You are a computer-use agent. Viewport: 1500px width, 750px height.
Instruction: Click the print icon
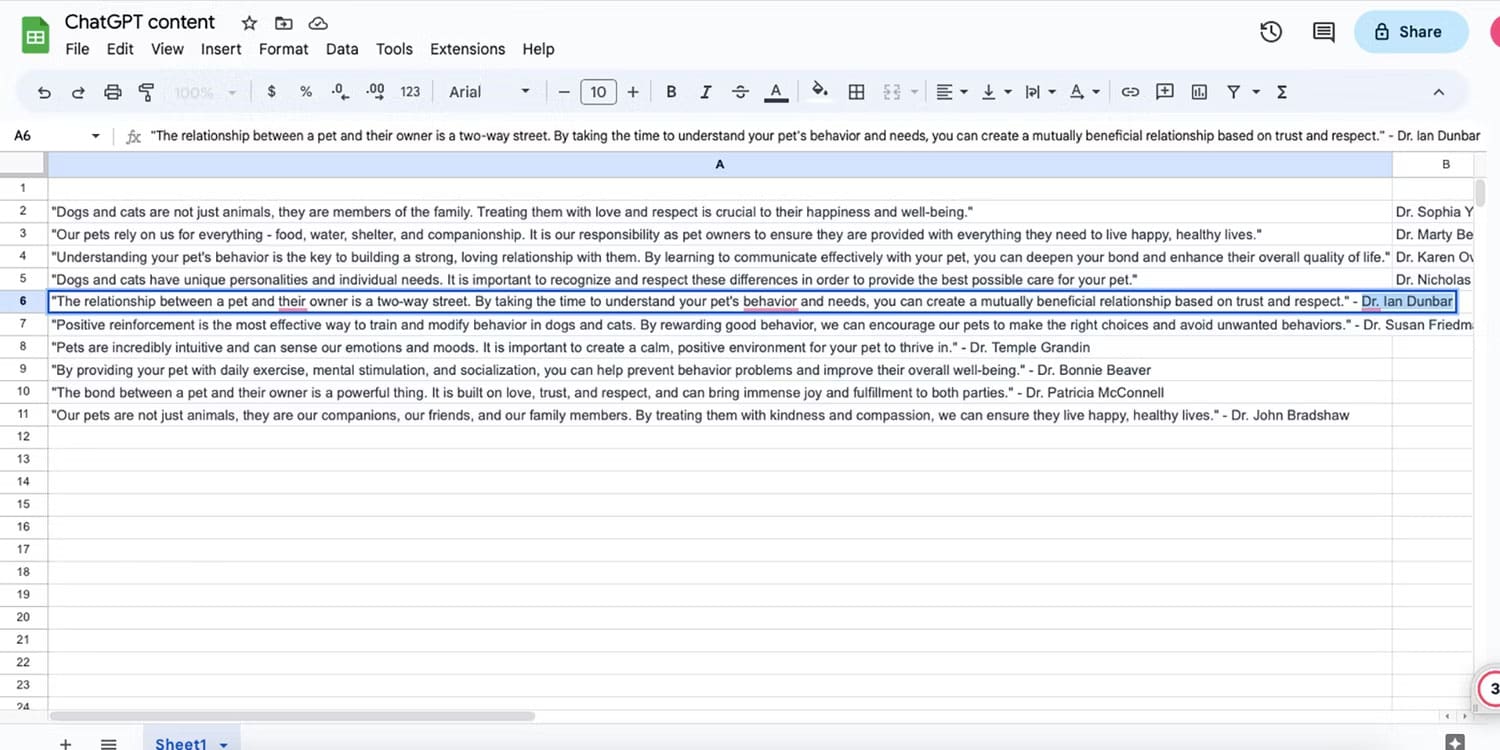click(112, 91)
